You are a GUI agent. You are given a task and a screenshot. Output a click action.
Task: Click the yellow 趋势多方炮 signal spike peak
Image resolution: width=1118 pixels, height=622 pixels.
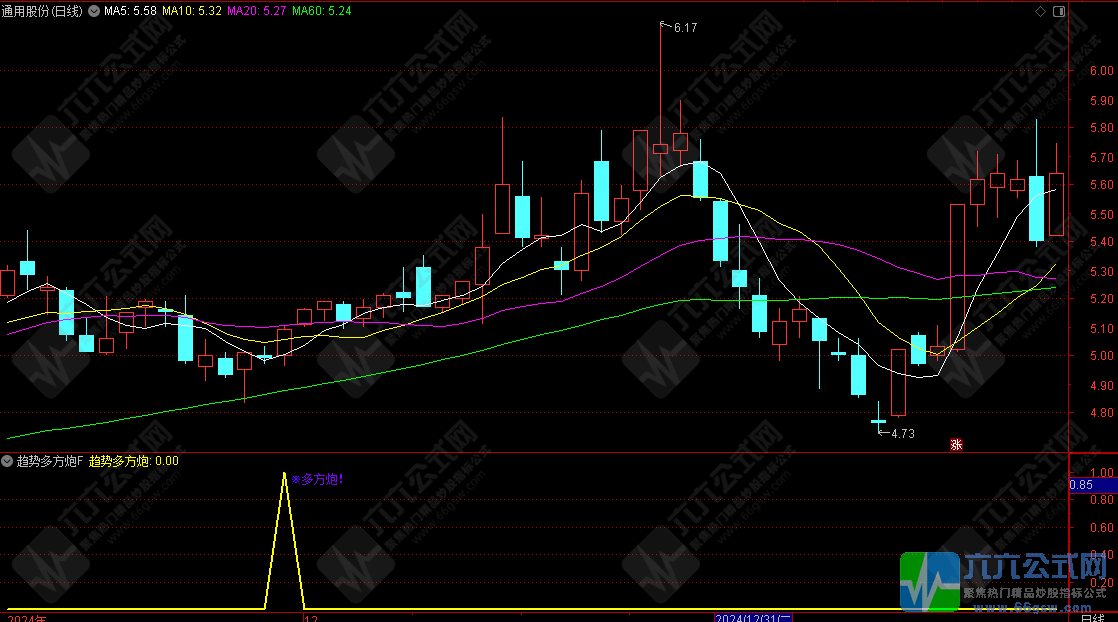pyautogui.click(x=285, y=475)
